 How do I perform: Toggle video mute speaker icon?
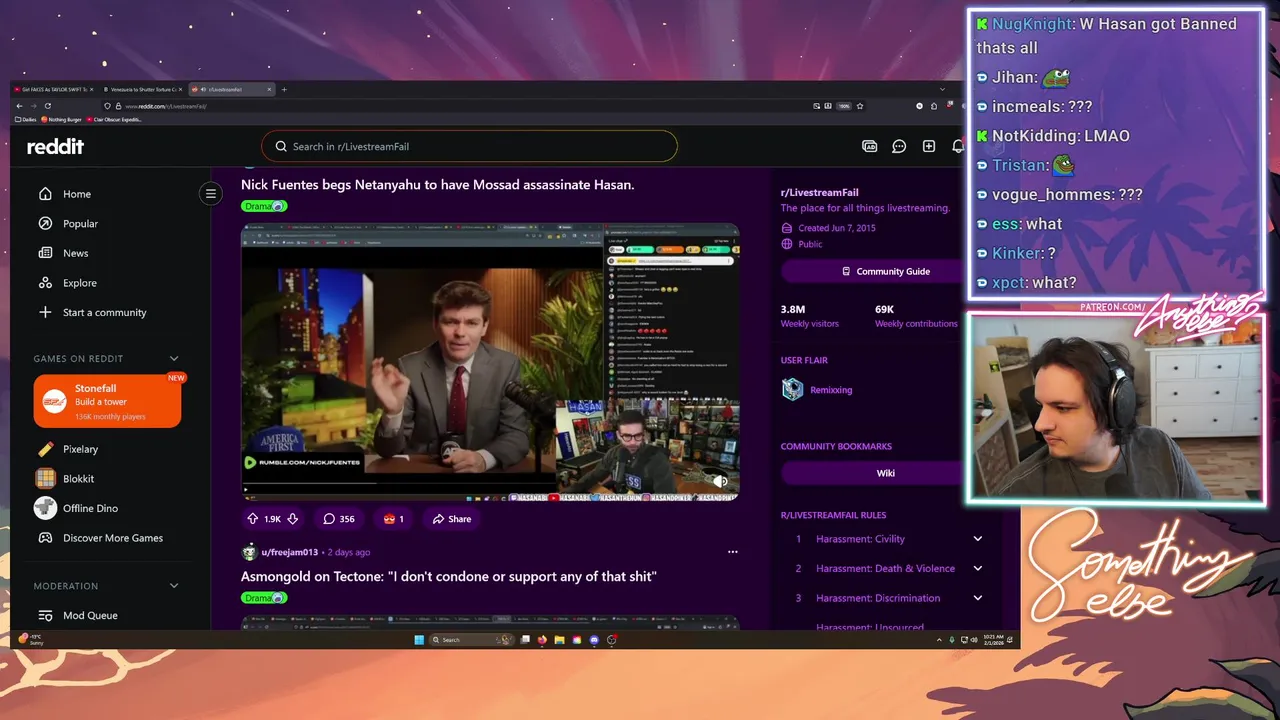tap(720, 481)
